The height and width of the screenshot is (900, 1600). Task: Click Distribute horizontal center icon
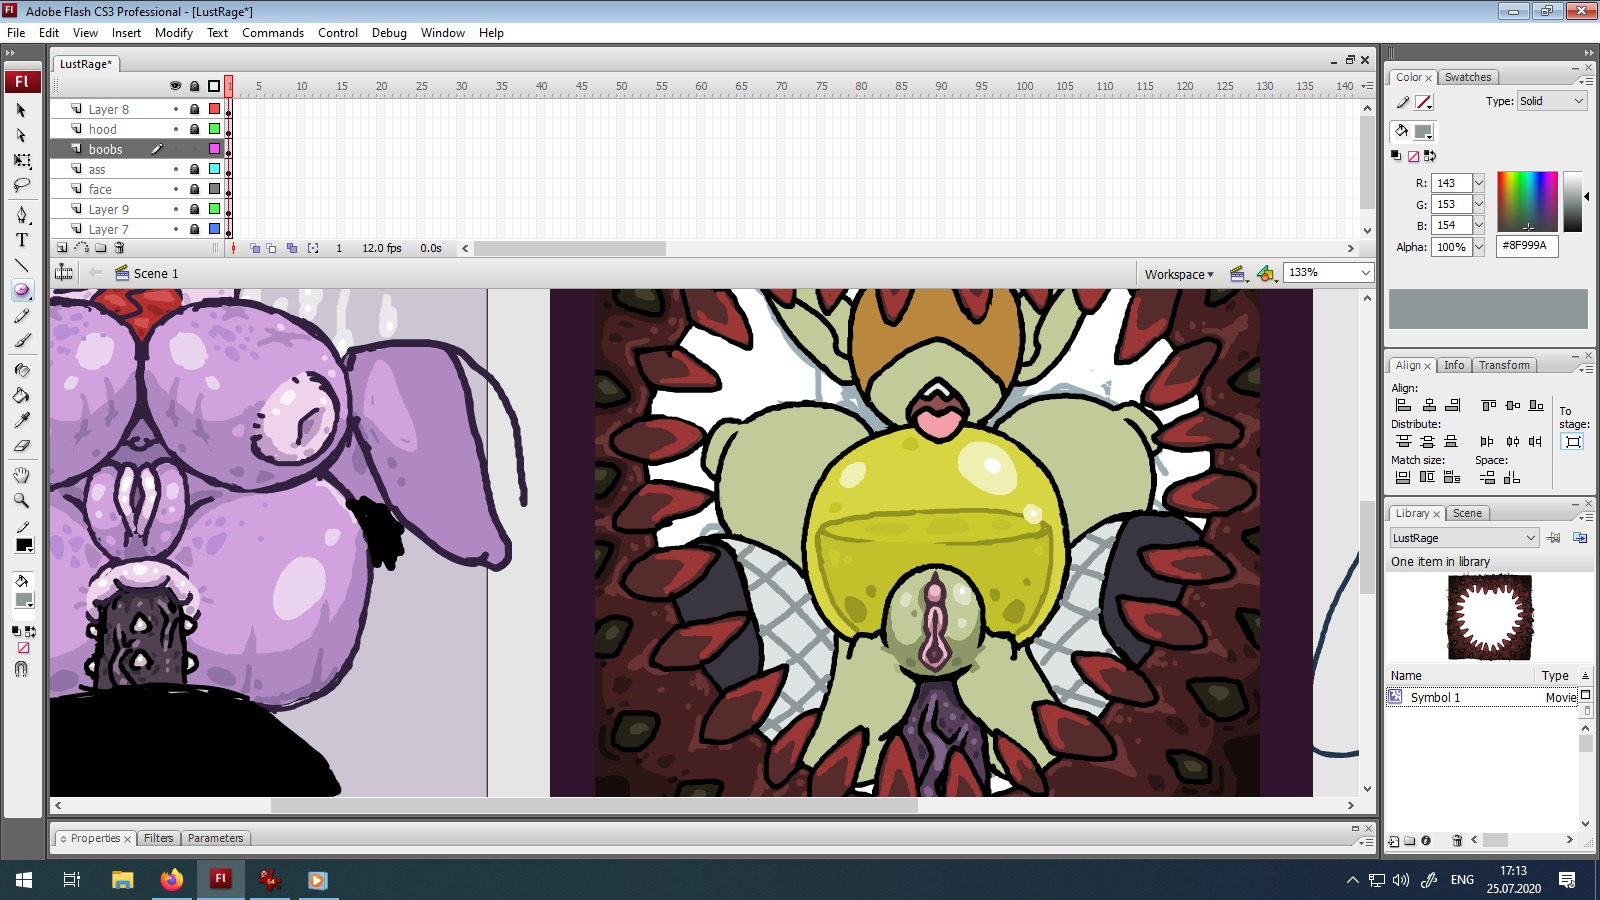(1512, 441)
